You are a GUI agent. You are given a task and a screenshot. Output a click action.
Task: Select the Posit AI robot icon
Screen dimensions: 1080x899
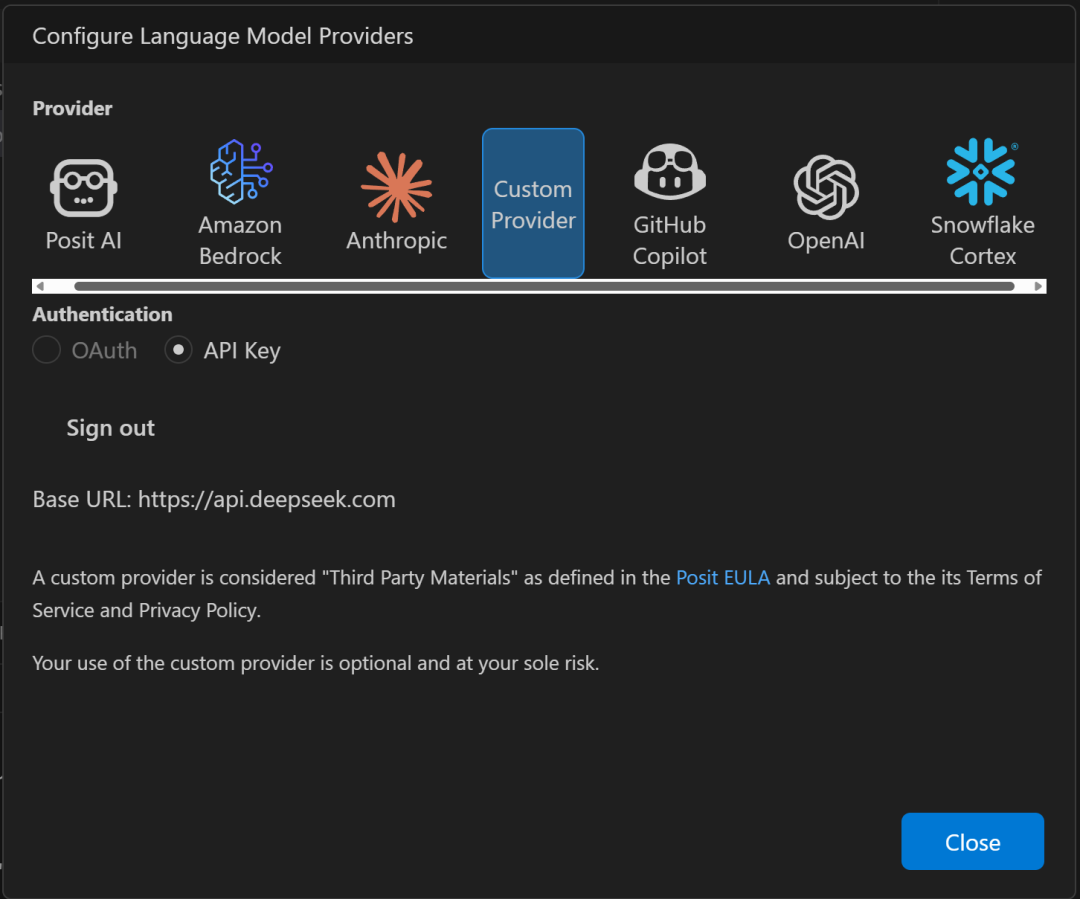pos(83,187)
